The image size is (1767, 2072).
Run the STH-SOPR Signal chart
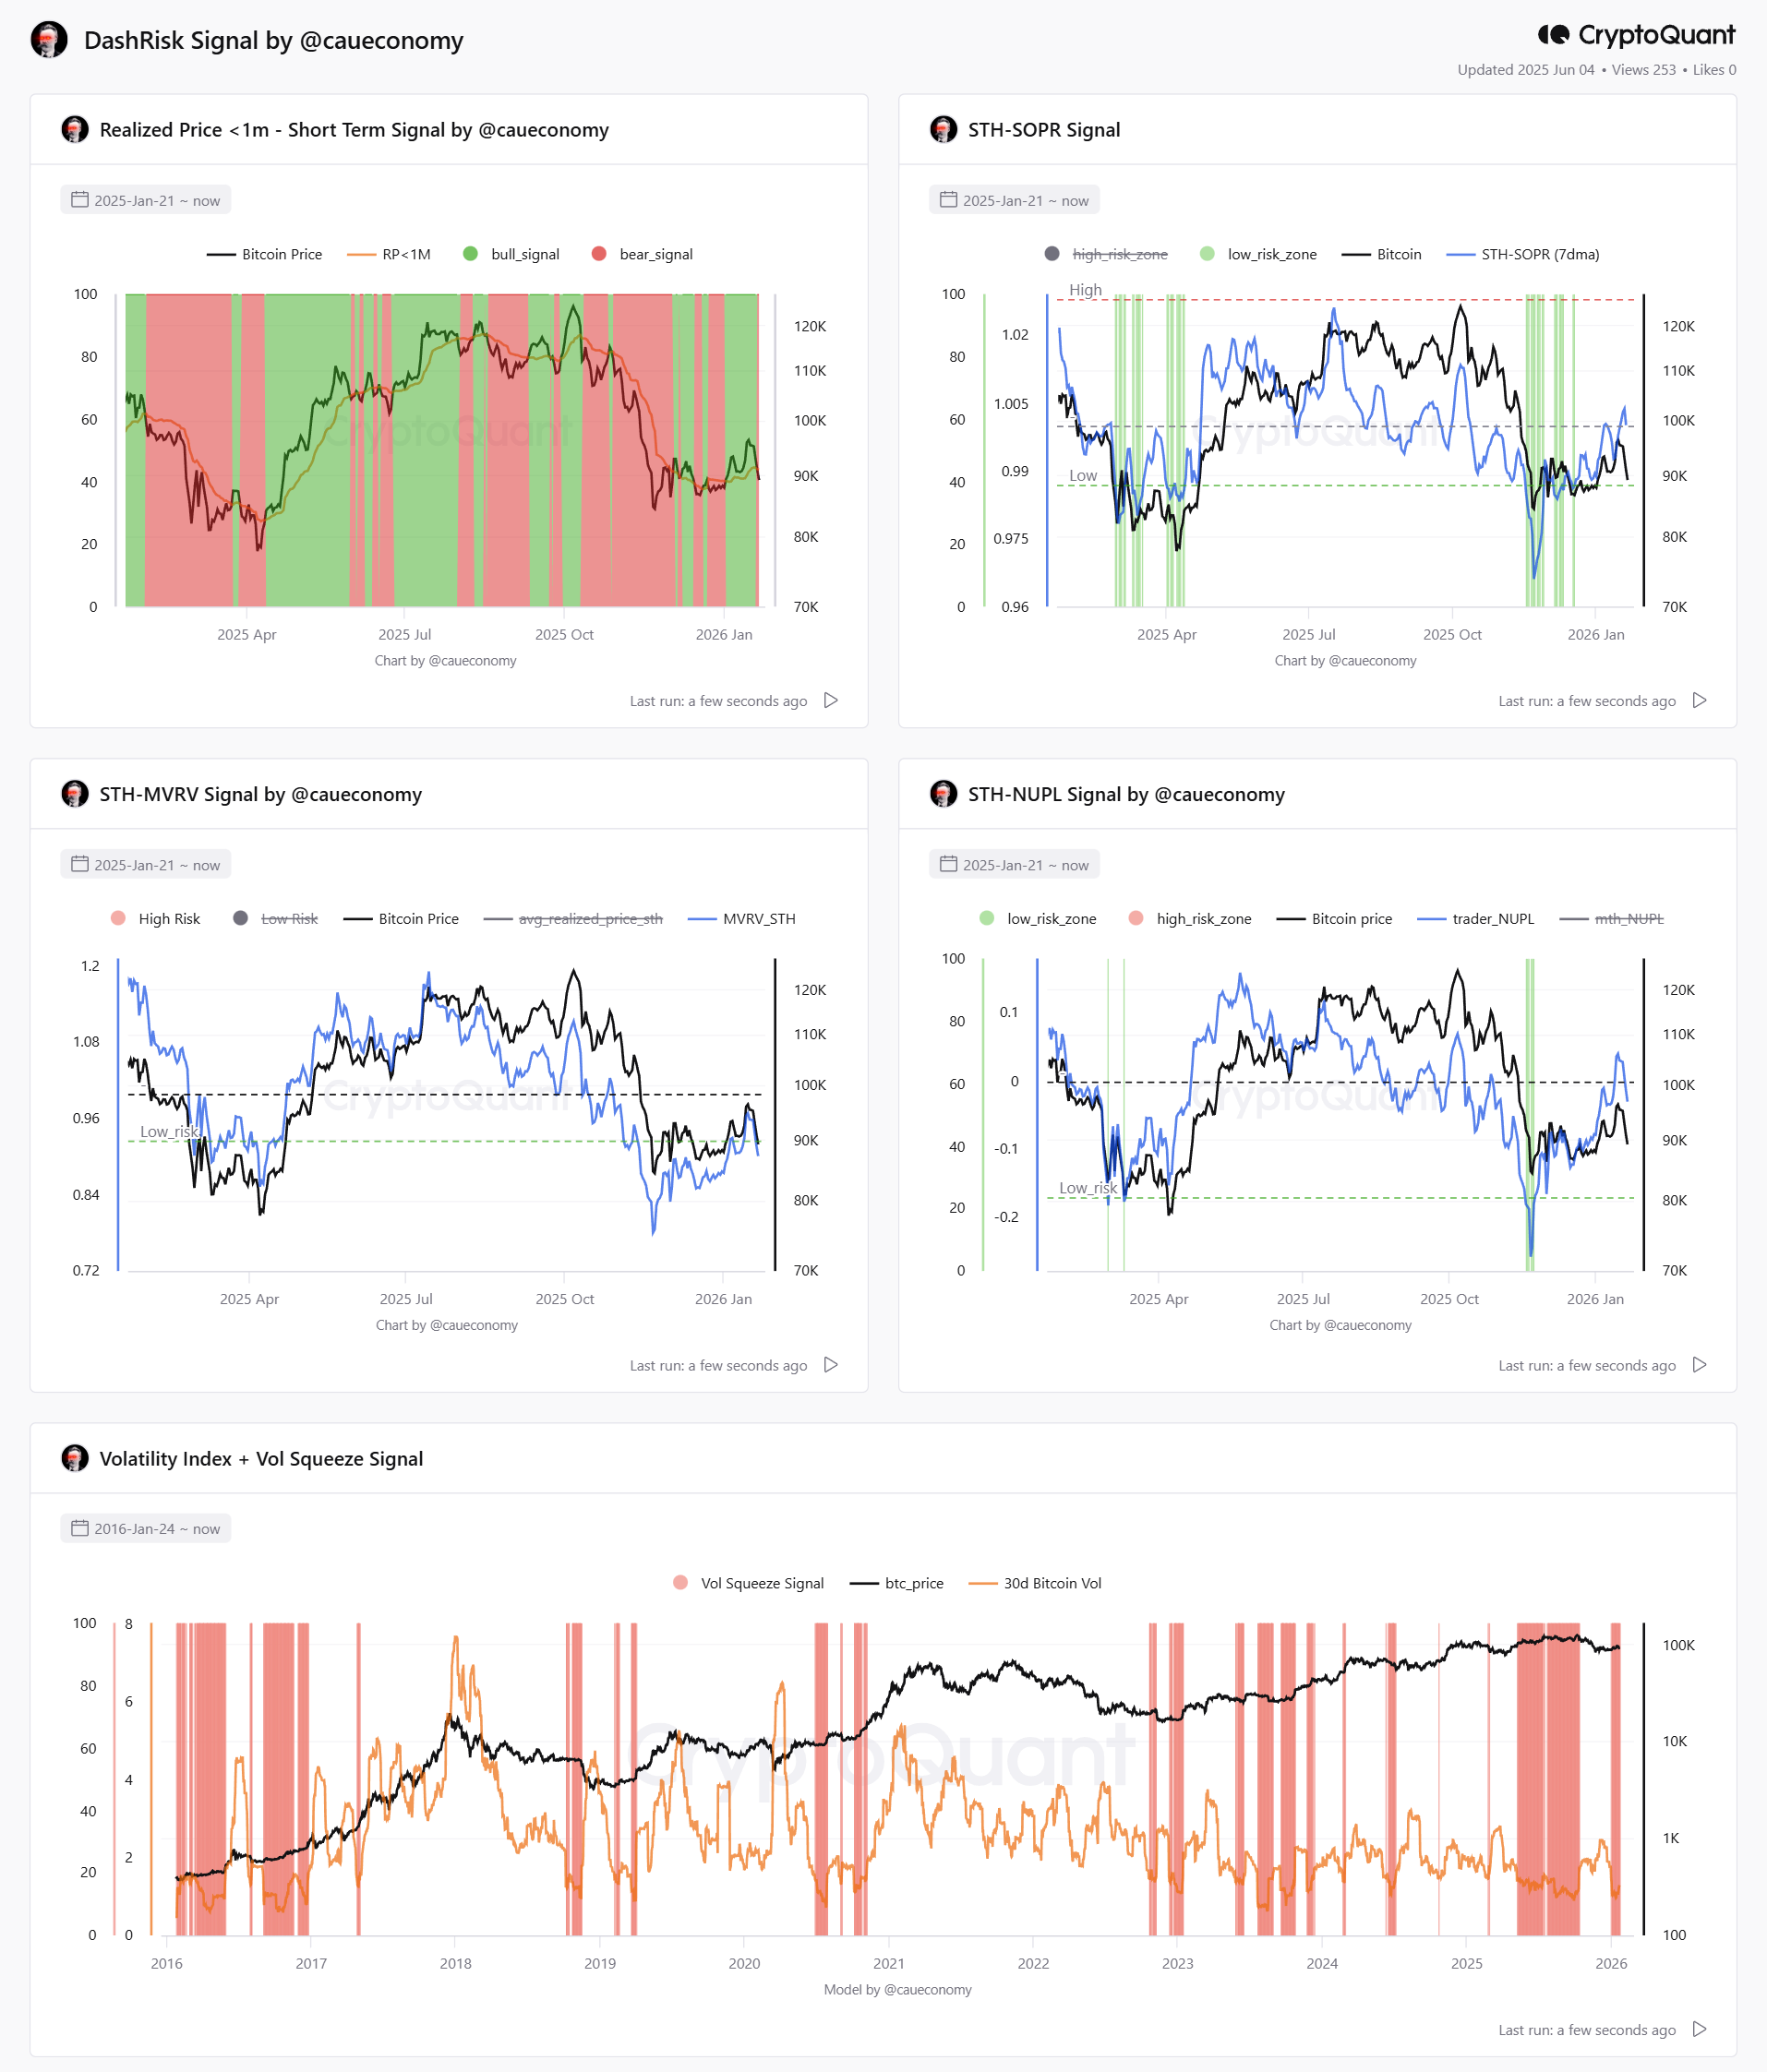[x=1699, y=700]
